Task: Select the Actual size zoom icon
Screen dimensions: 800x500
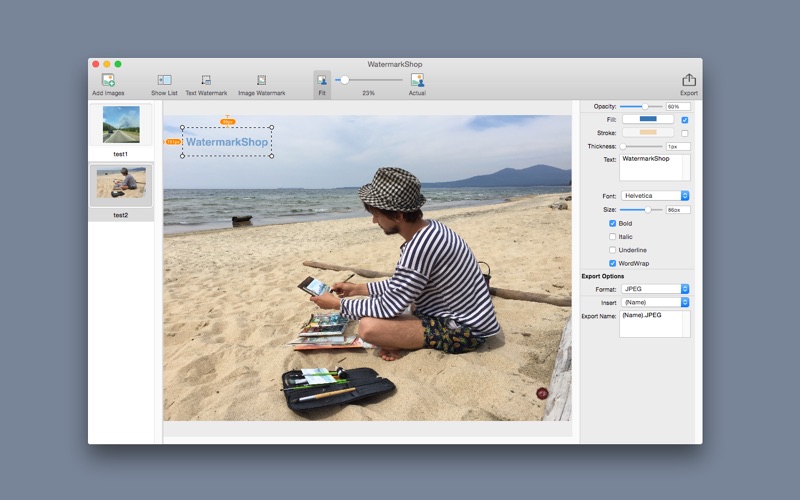Action: pyautogui.click(x=417, y=80)
